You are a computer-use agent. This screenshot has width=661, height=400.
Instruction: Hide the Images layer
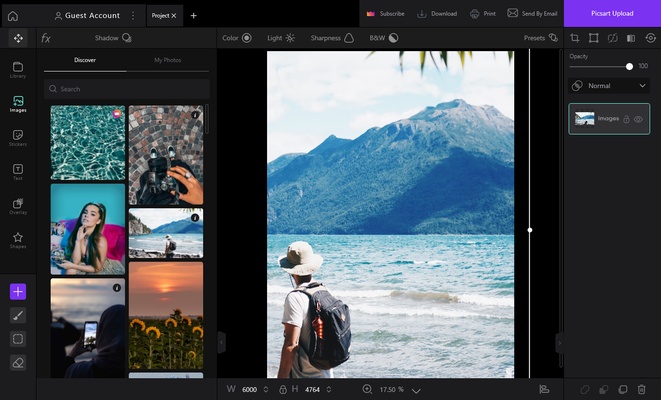pyautogui.click(x=638, y=119)
